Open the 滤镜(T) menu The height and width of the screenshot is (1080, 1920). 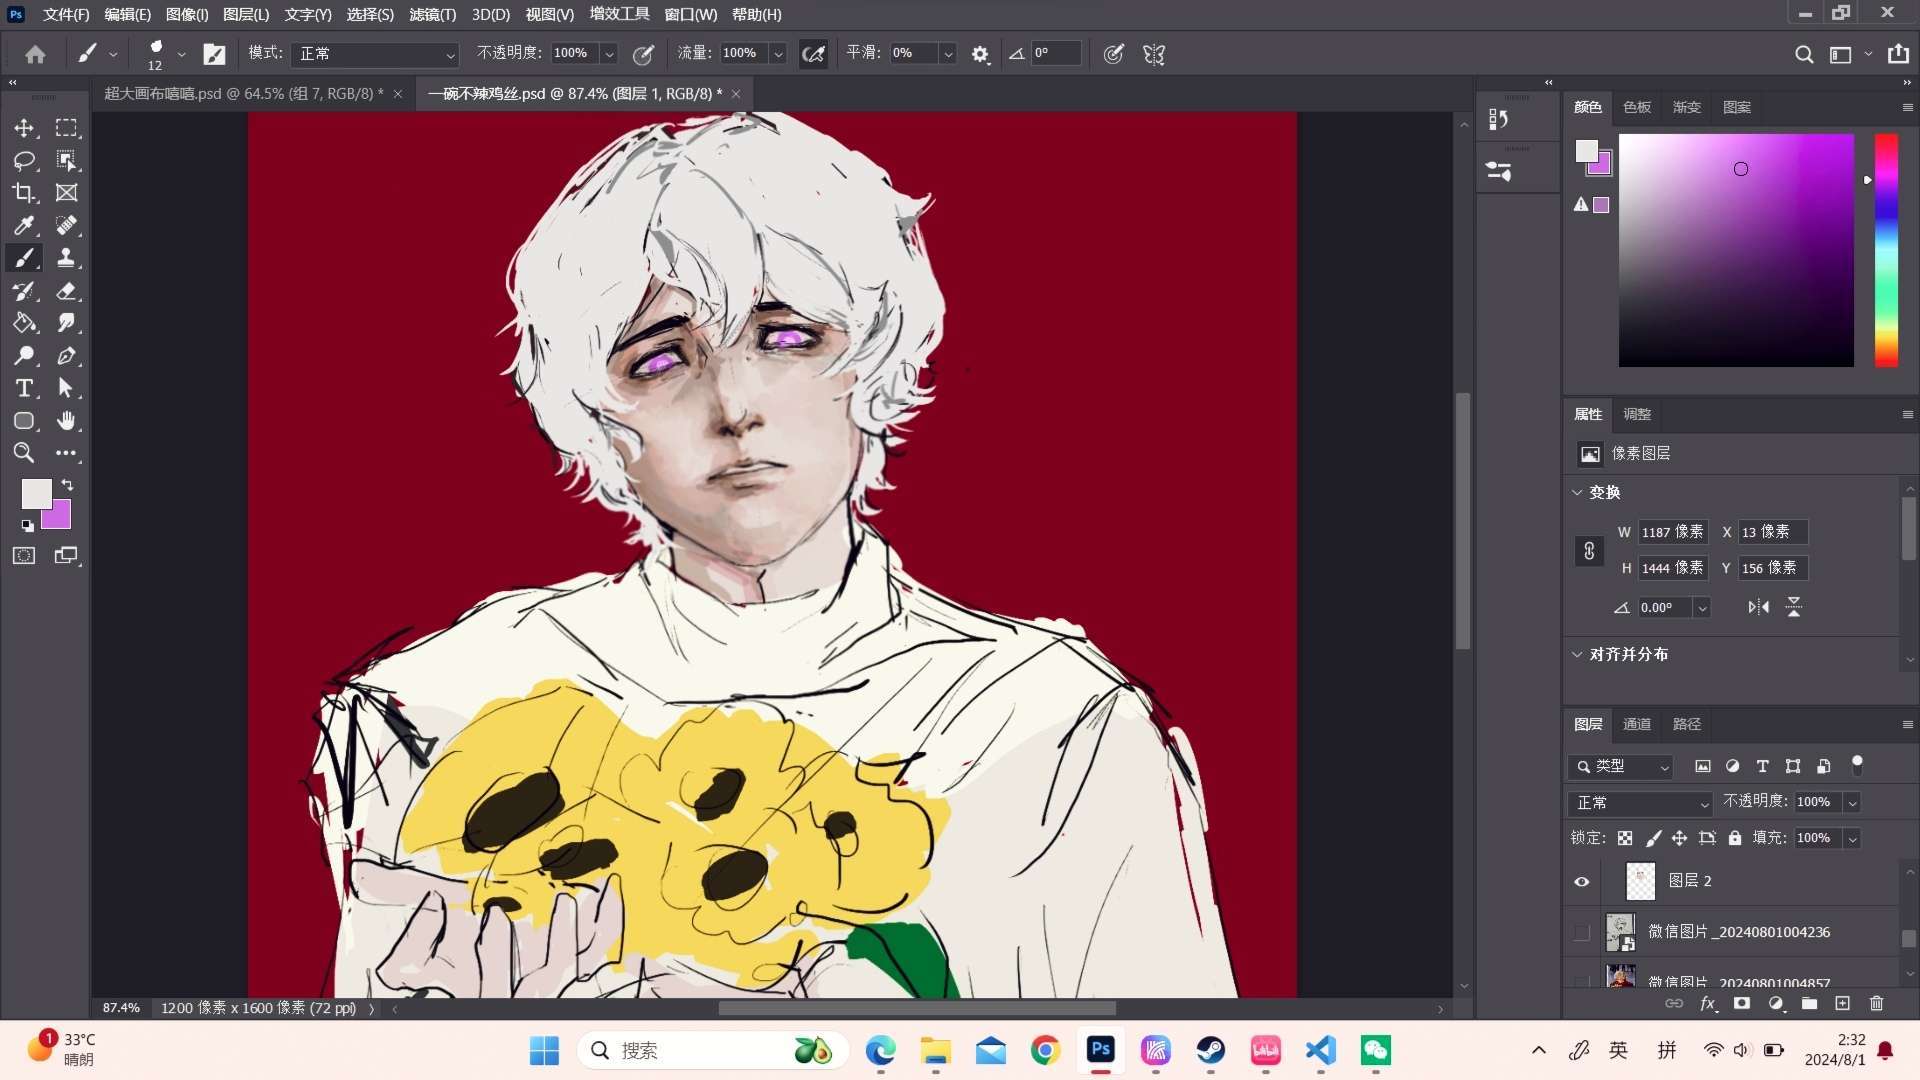[x=432, y=14]
